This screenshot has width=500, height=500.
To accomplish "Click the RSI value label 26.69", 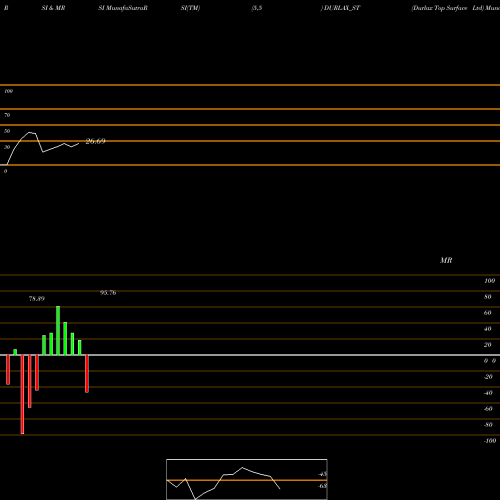I will [96, 141].
